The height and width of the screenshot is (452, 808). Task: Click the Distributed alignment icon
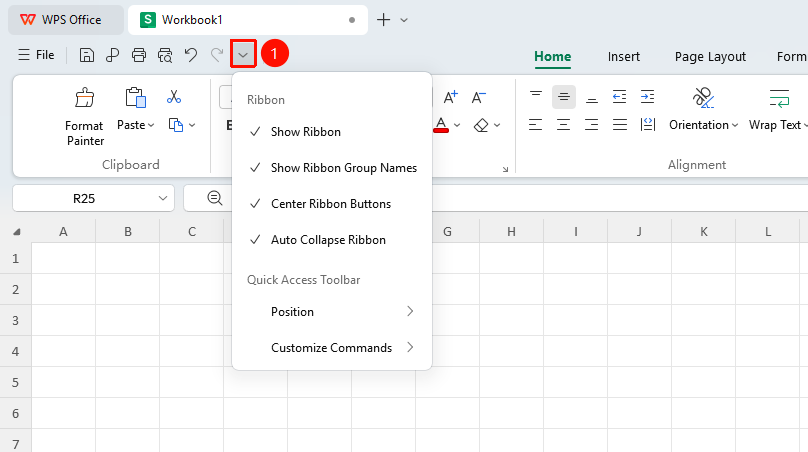pyautogui.click(x=648, y=124)
